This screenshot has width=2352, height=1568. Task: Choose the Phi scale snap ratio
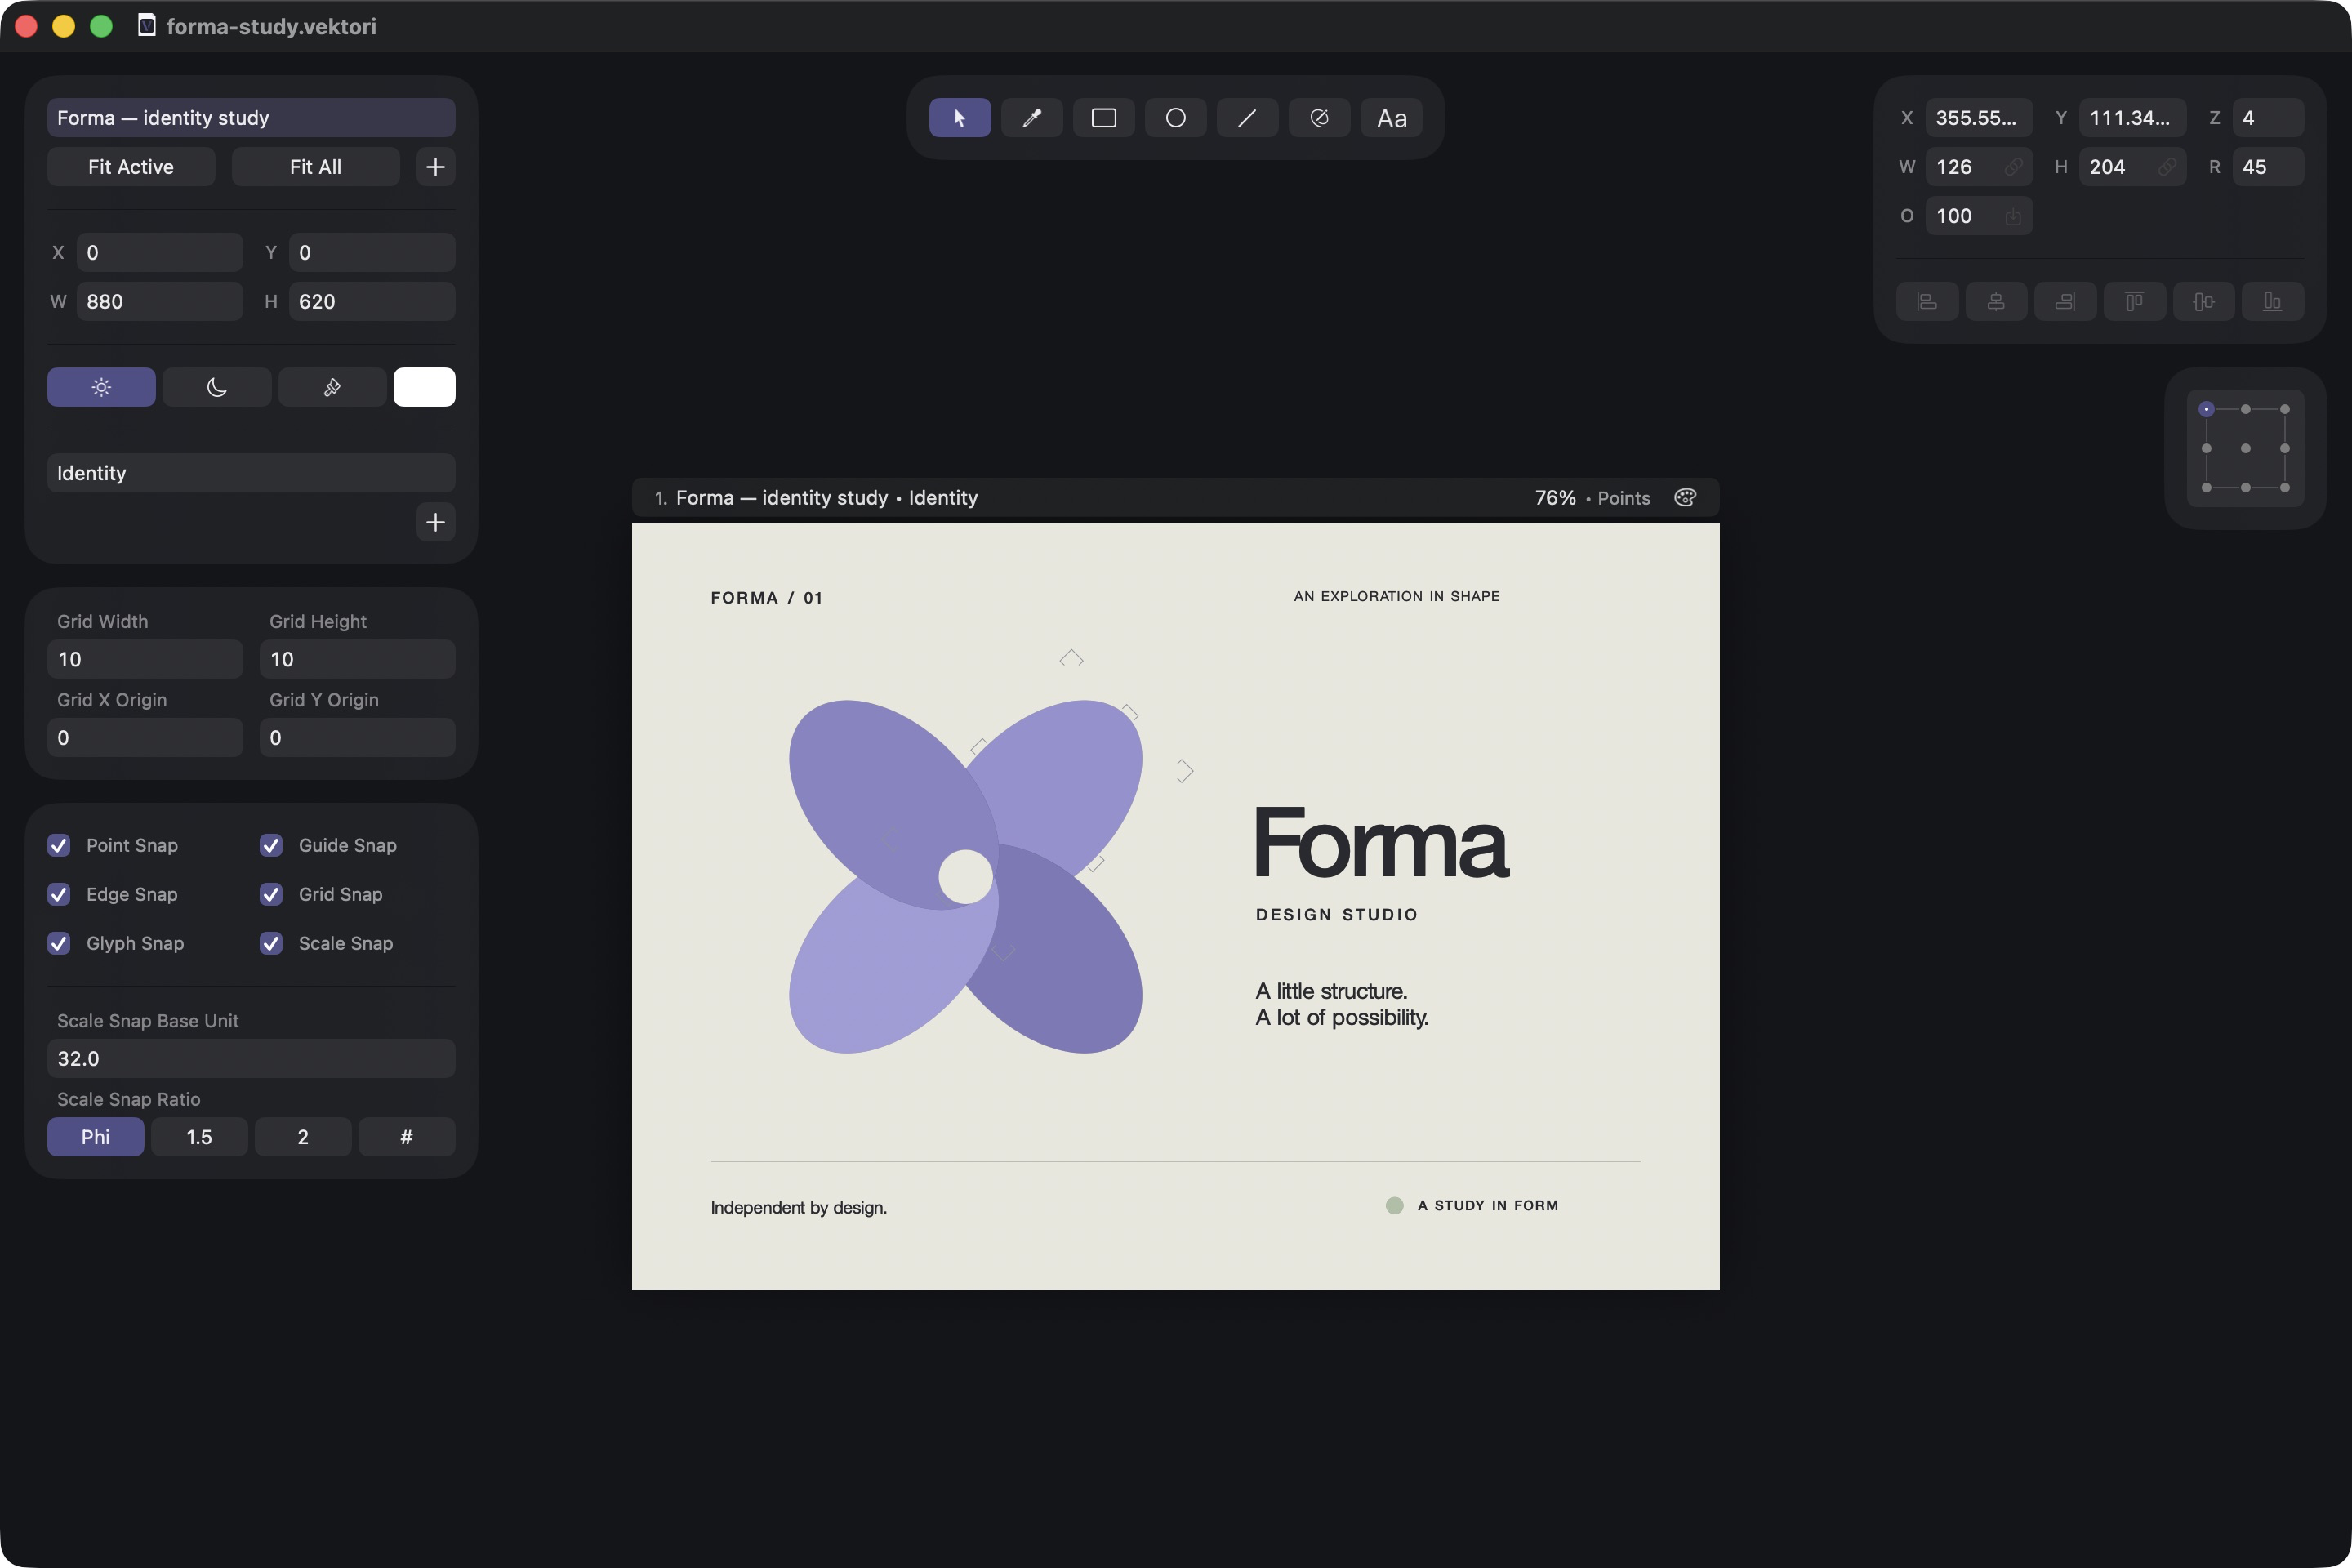pyautogui.click(x=96, y=1137)
